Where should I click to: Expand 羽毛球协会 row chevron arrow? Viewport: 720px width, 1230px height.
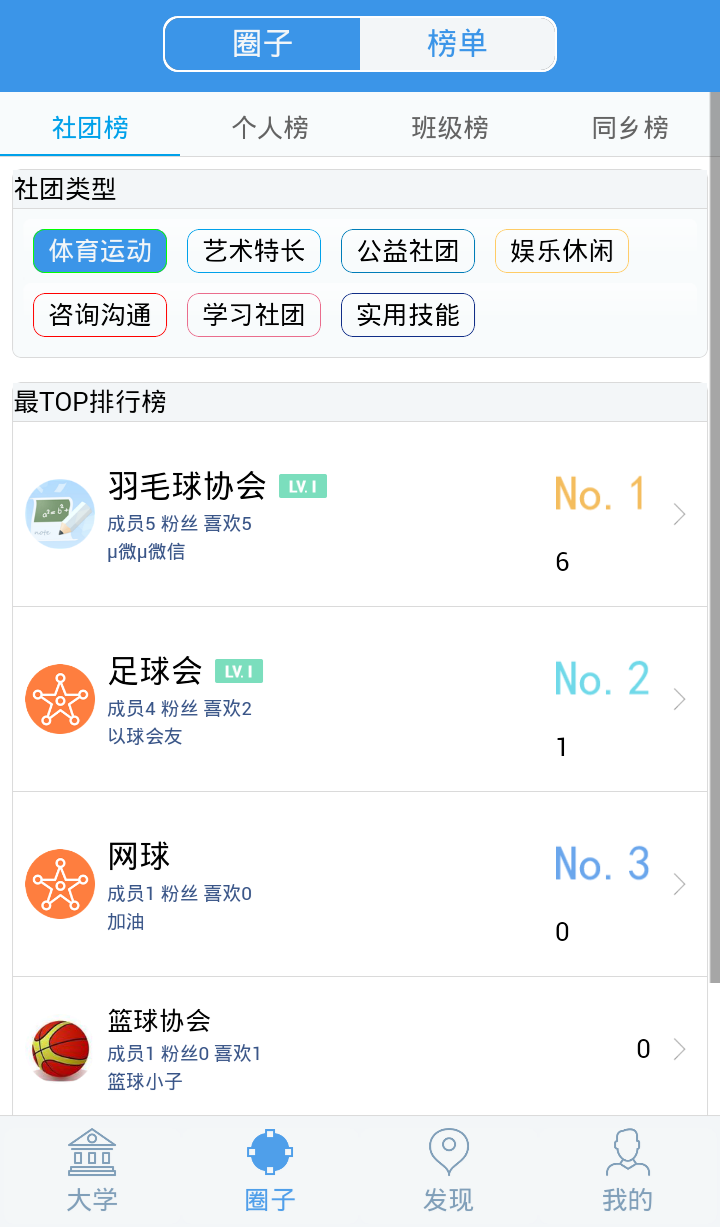click(x=680, y=514)
